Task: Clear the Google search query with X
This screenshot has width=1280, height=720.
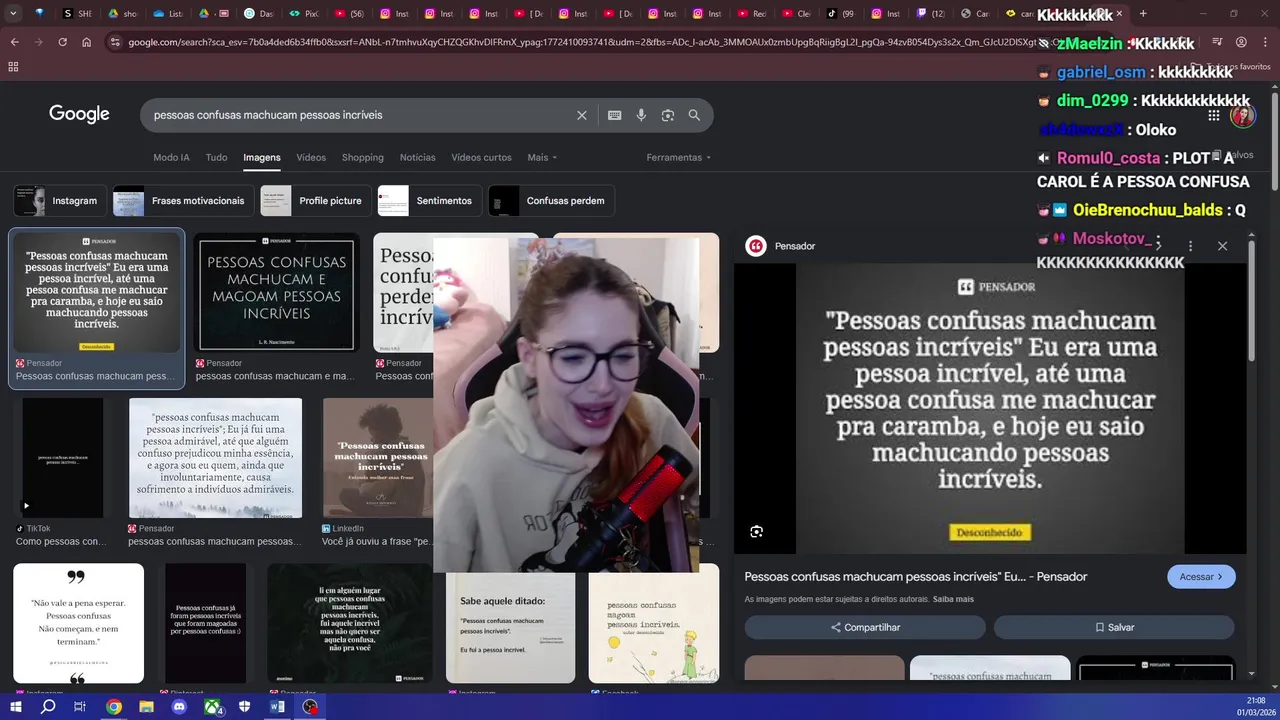Action: point(582,115)
